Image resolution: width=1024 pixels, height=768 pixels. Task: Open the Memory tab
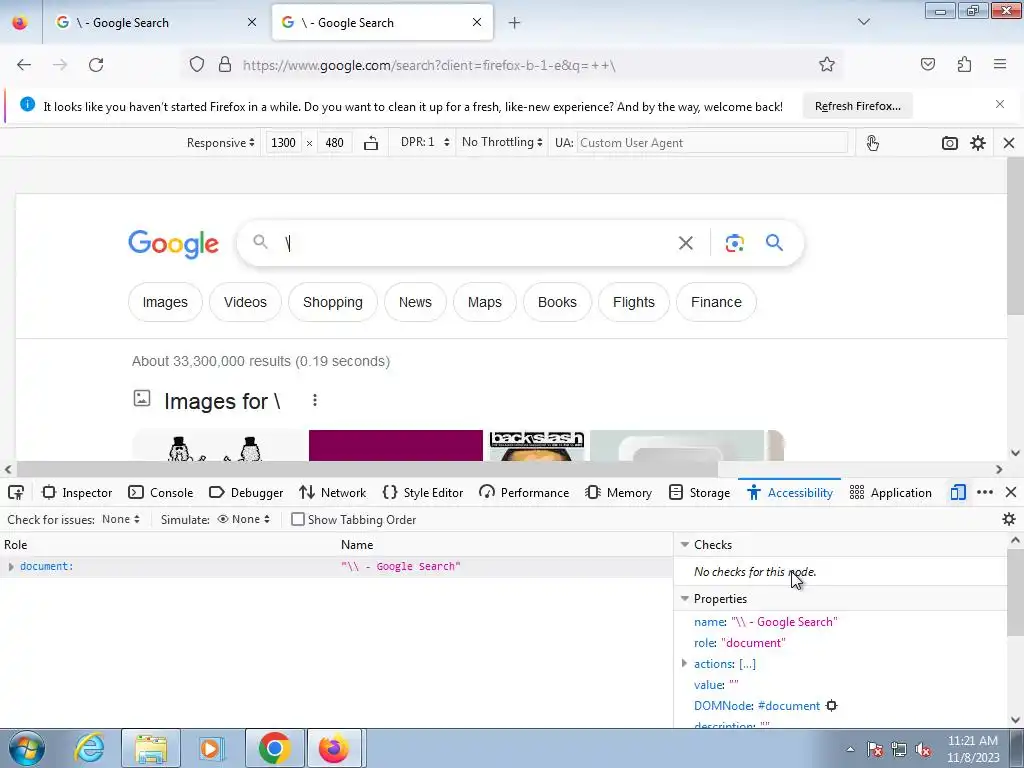[618, 492]
